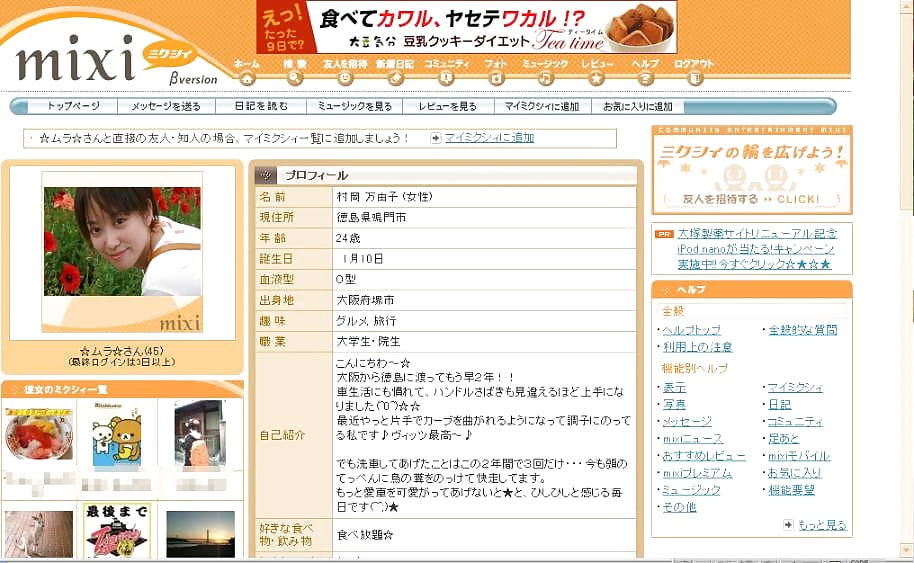Select the メッセージを送る tab
Viewport: 914px width, 563px height.
coord(166,106)
